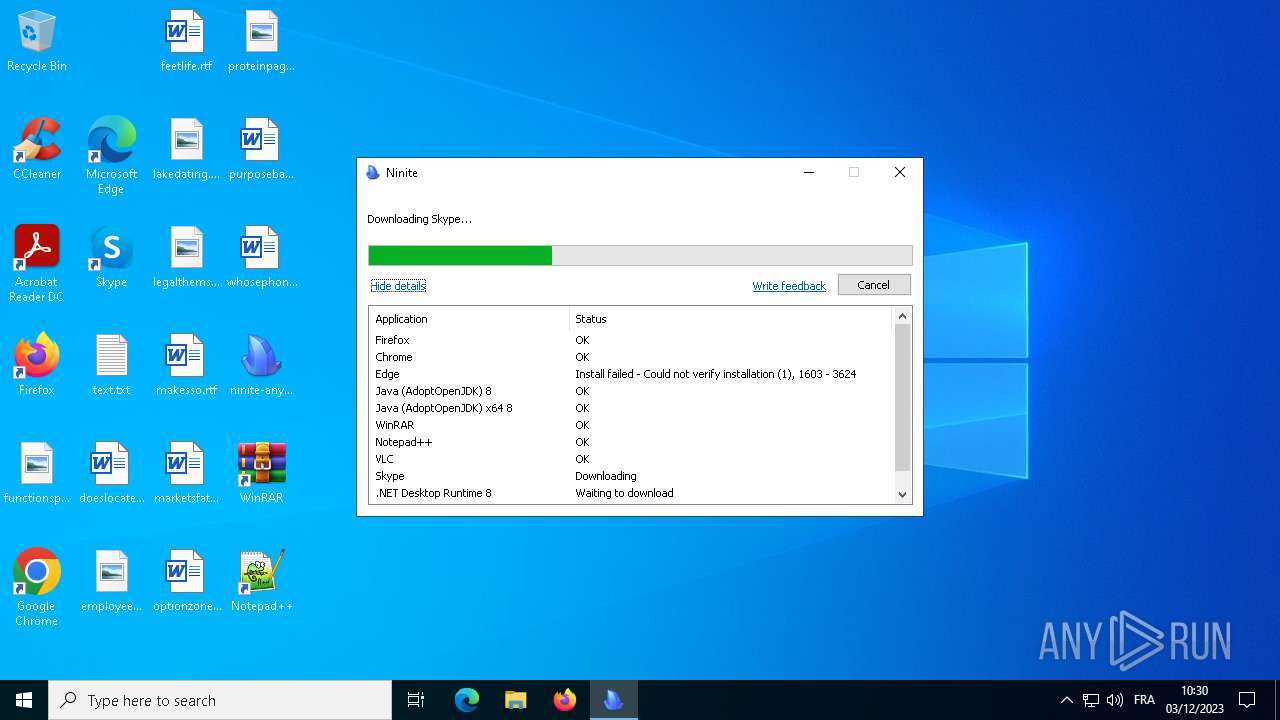Open Firefox from the taskbar
The image size is (1280, 720).
coord(565,700)
